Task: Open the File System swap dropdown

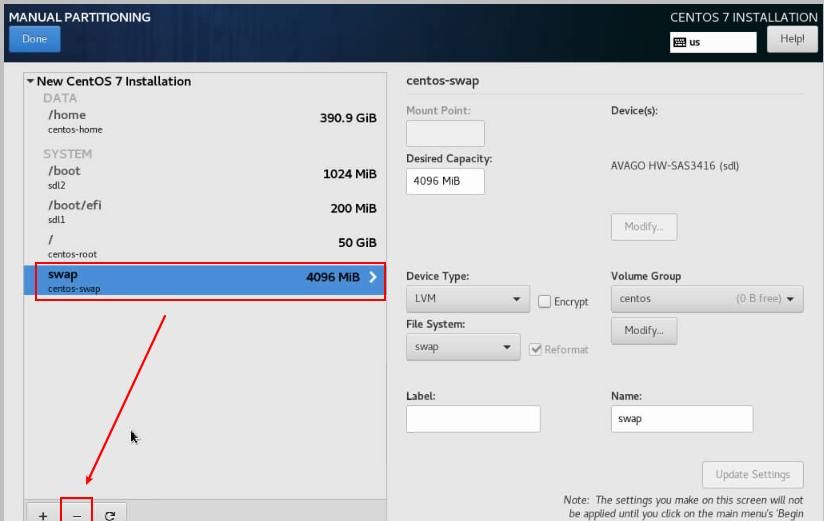Action: [x=462, y=347]
